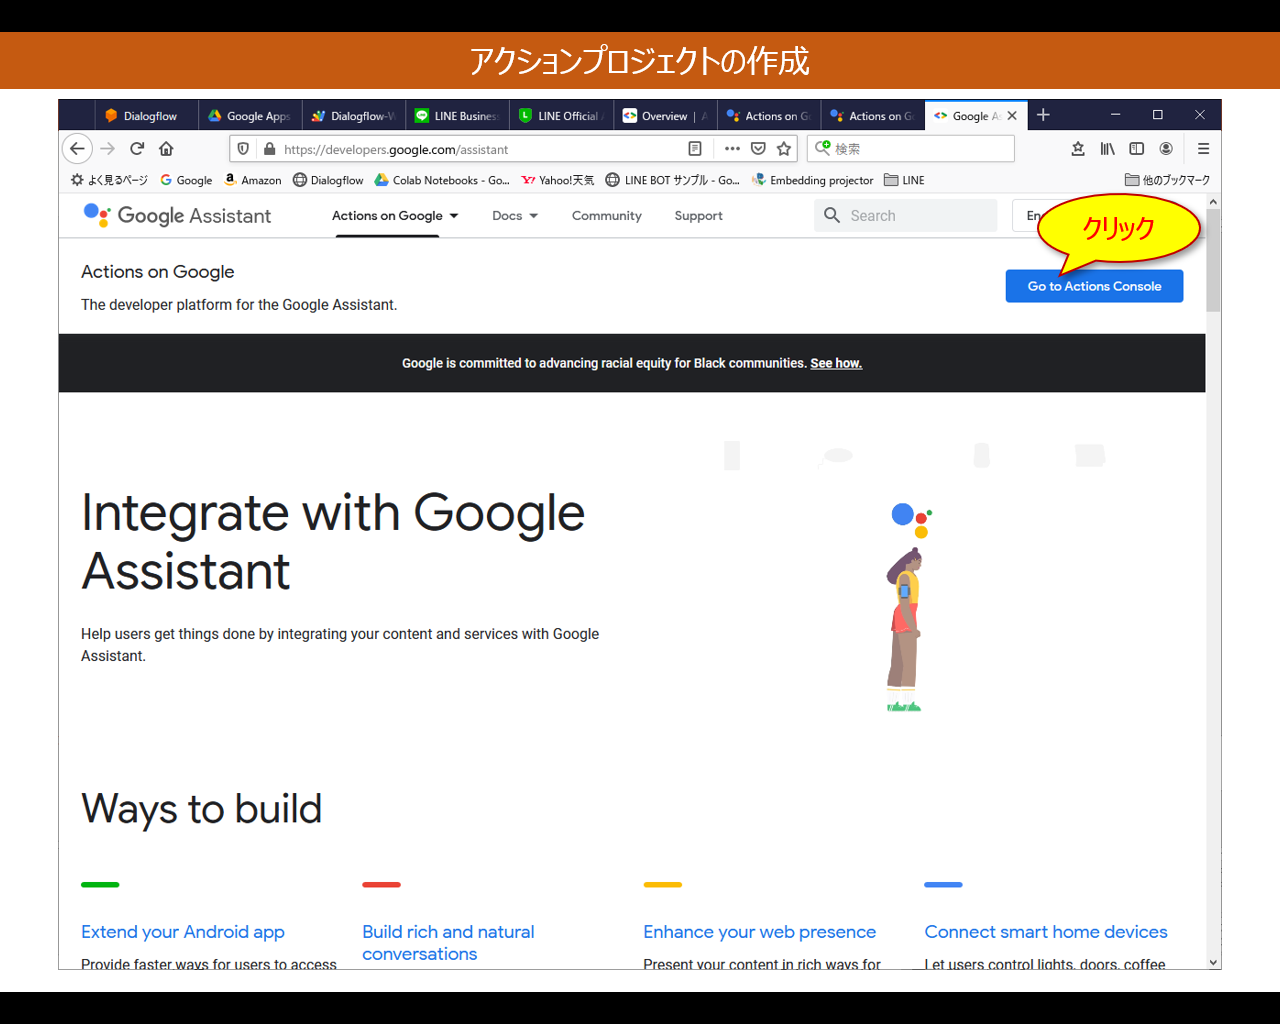Open the downloads/bookmarks toolbar star icon
The width and height of the screenshot is (1280, 1024).
(x=1078, y=148)
